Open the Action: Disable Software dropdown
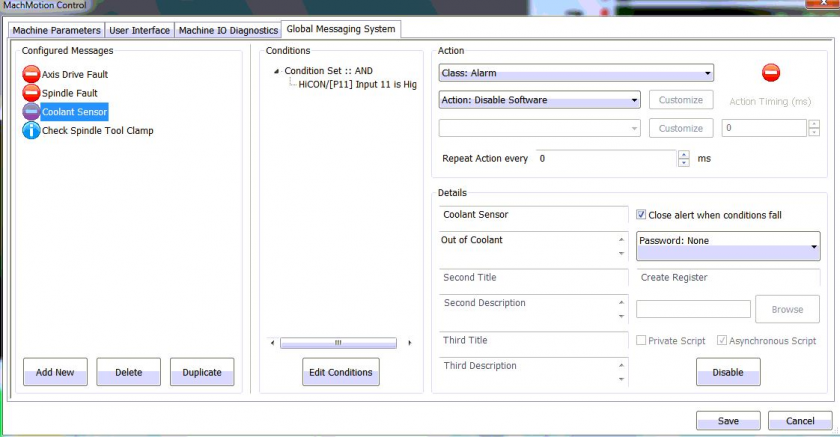Viewport: 840px width, 437px height. tap(539, 100)
